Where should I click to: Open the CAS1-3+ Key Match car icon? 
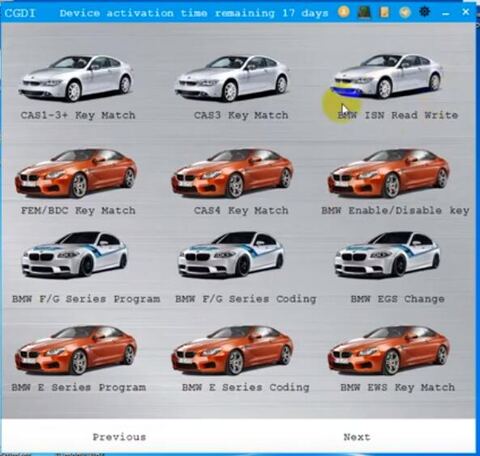tap(76, 79)
